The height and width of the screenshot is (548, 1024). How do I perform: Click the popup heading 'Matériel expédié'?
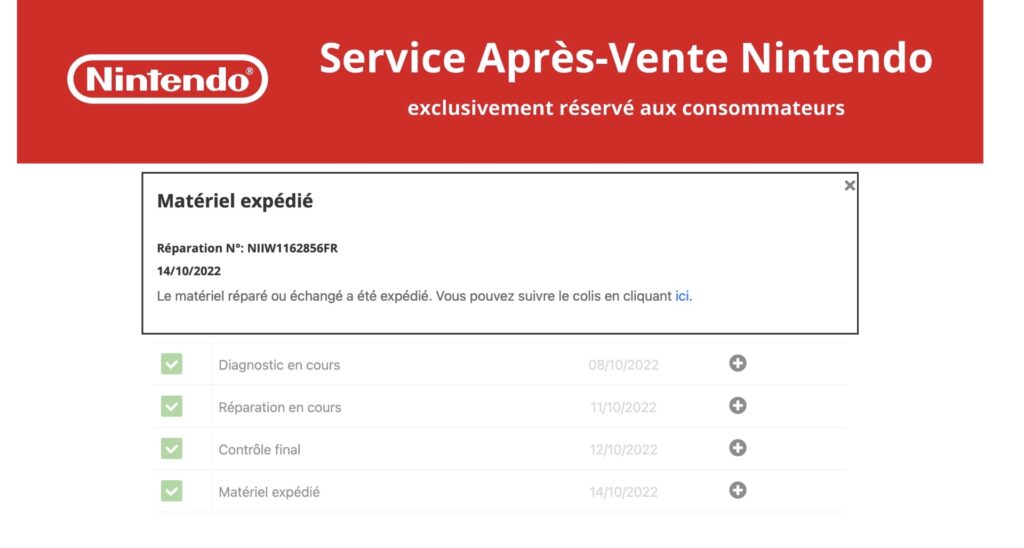tap(234, 201)
